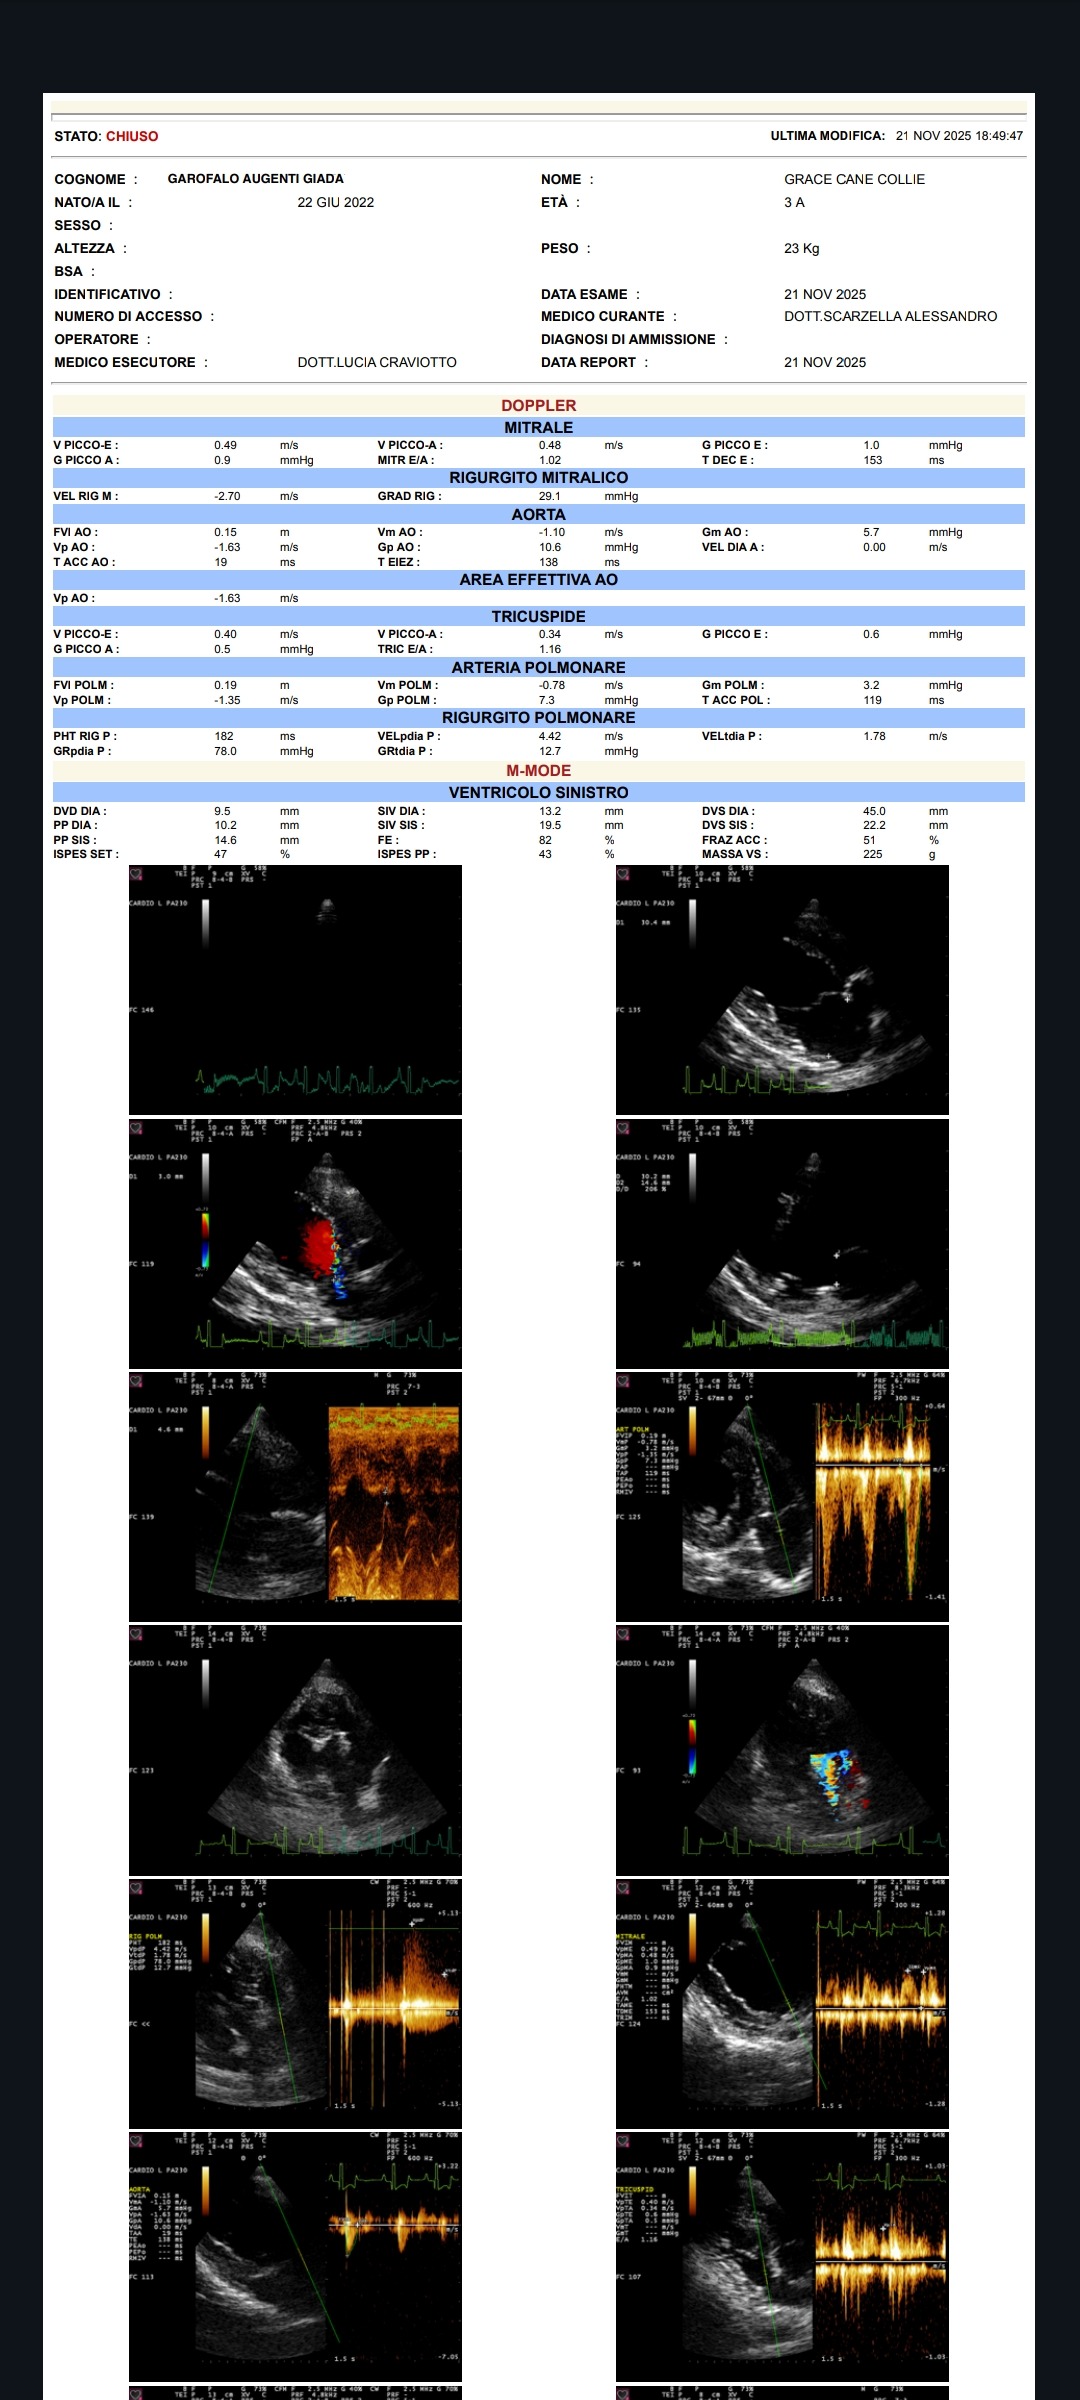Click the DATA ESAME date 21 NOV 2025
This screenshot has height=2400, width=1080.
[825, 294]
